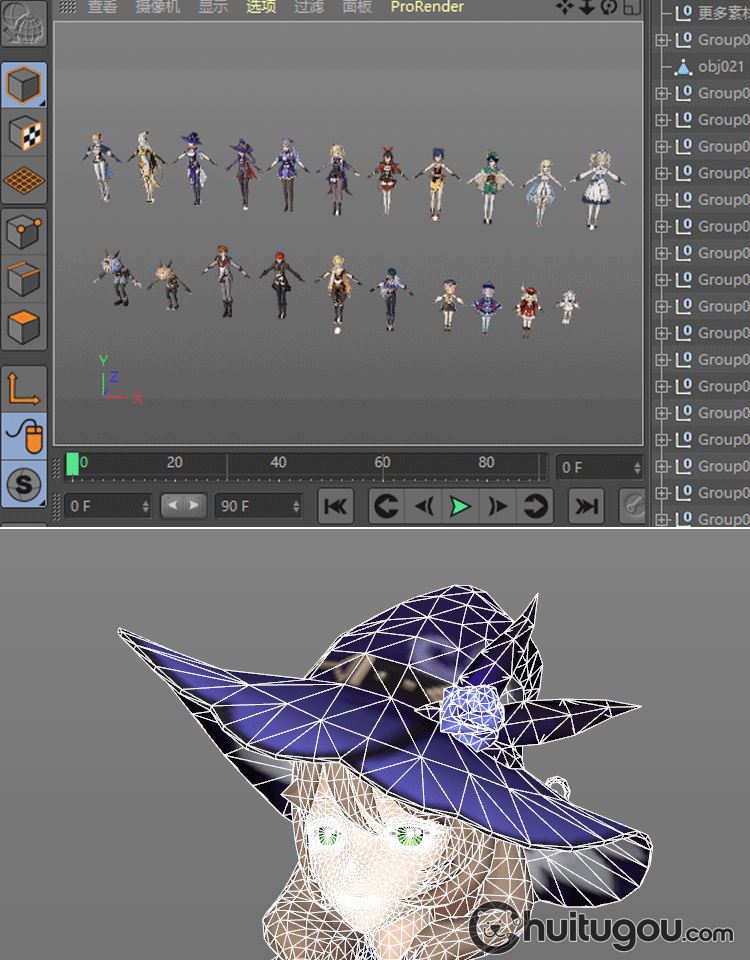Screen dimensions: 750x960
Task: Click the Enable Axis tool icon
Action: coord(24,388)
